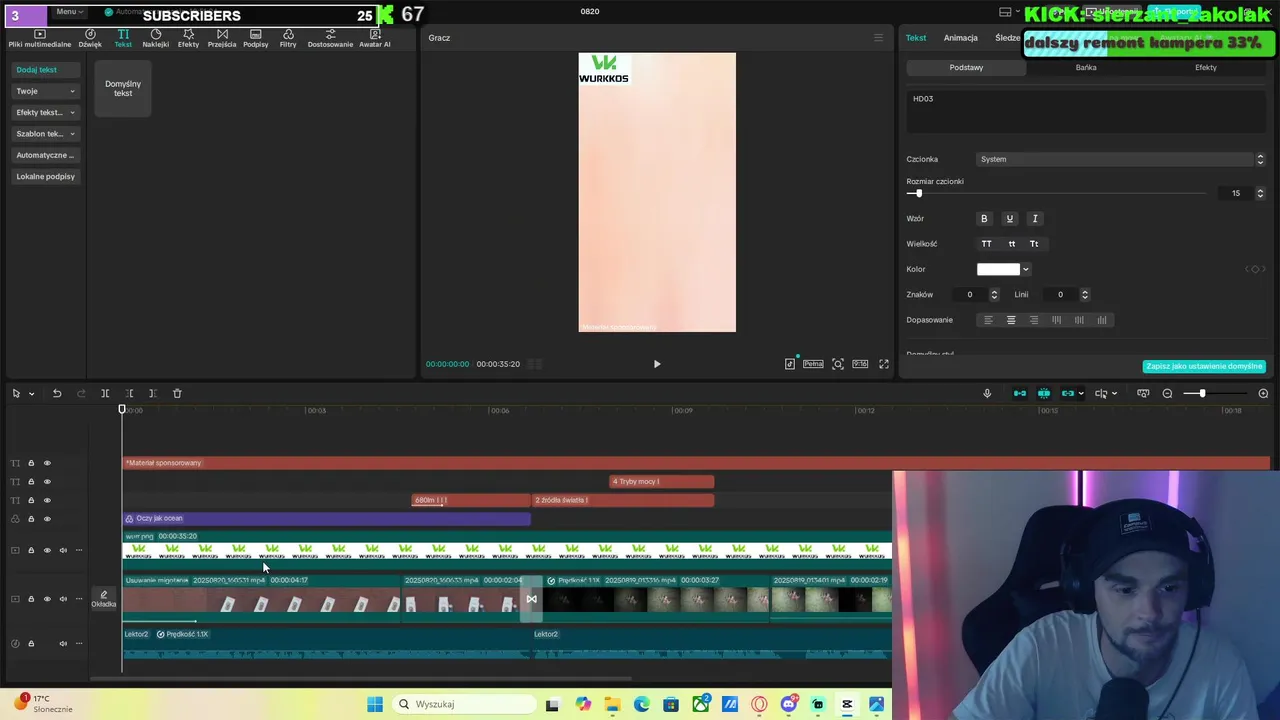Screen dimensions: 1280x720
Task: Open the Podpisy captions panel
Action: [255, 38]
